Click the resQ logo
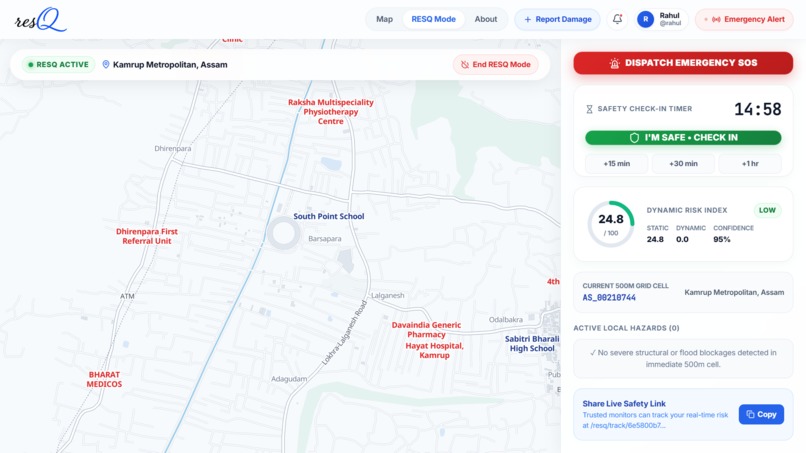This screenshot has width=806, height=453. (41, 20)
